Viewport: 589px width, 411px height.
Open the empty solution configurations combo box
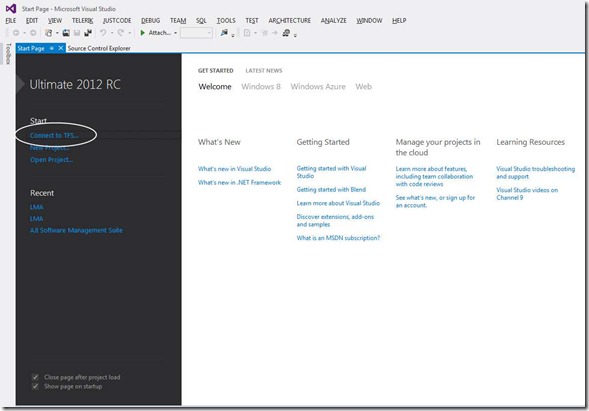(196, 33)
